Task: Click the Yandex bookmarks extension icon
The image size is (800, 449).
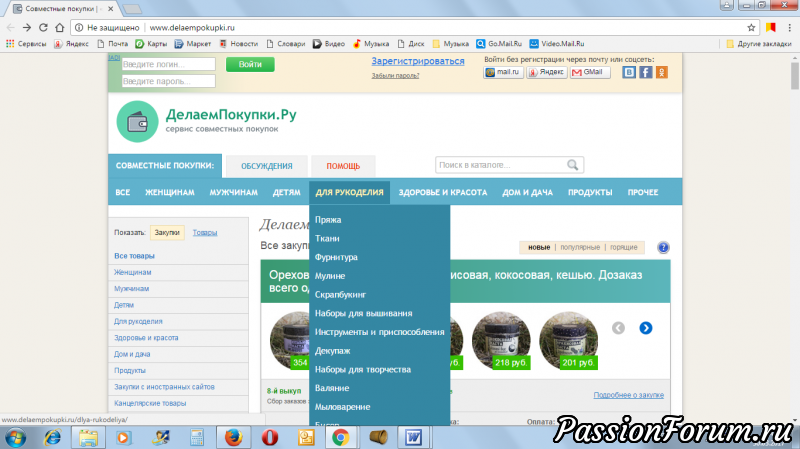Action: (771, 28)
